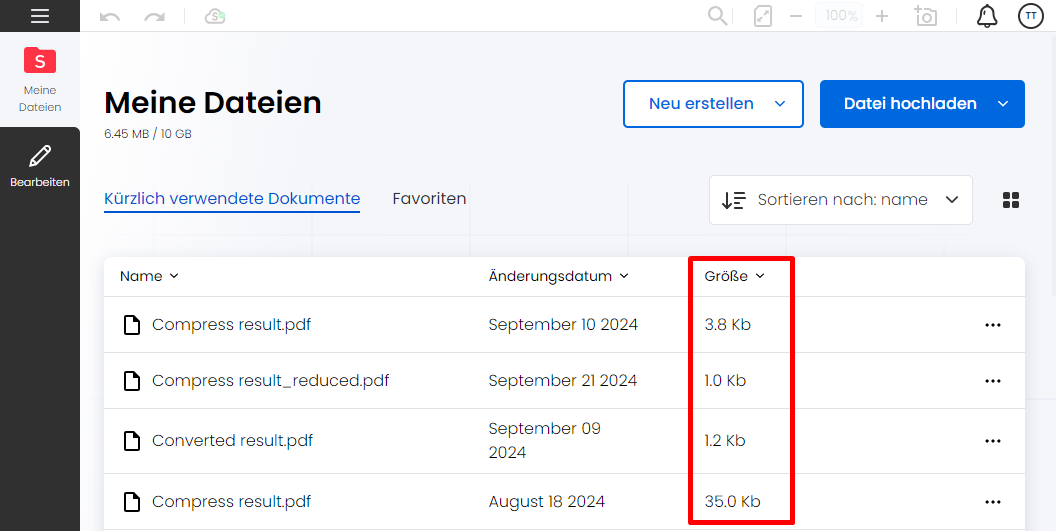Click the cloud sync status icon
Viewport: 1056px width, 531px height.
pos(215,16)
